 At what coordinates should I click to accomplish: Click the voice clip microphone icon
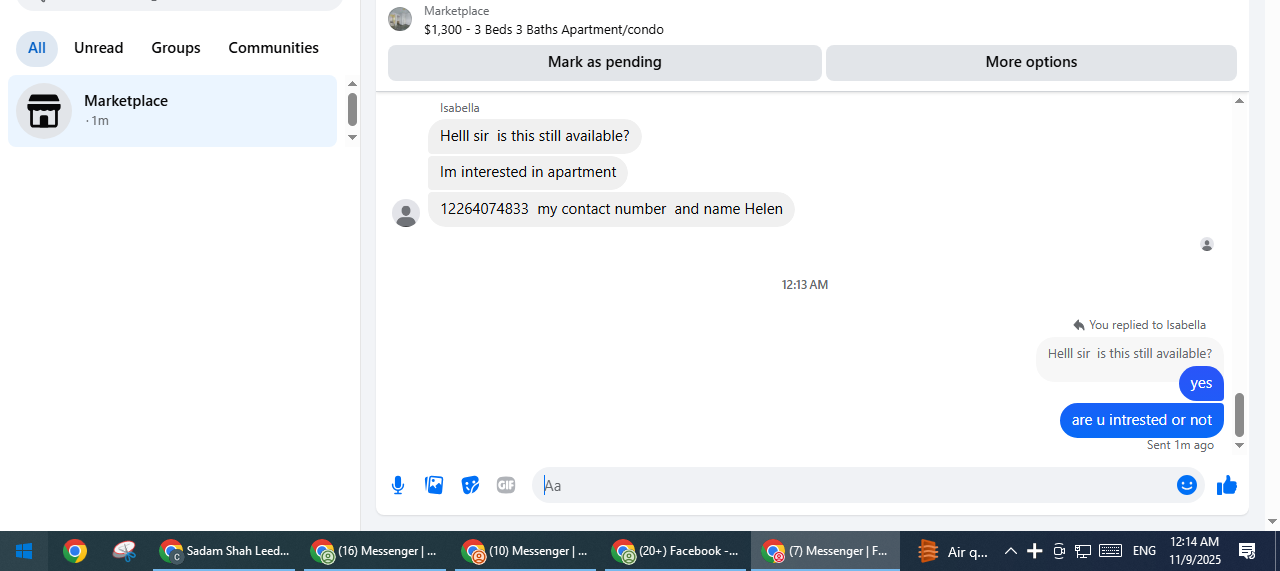tap(398, 485)
